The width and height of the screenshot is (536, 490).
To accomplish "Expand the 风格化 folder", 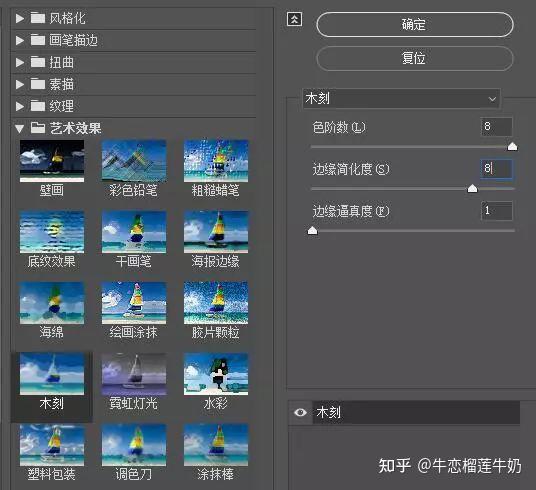I will (x=20, y=18).
